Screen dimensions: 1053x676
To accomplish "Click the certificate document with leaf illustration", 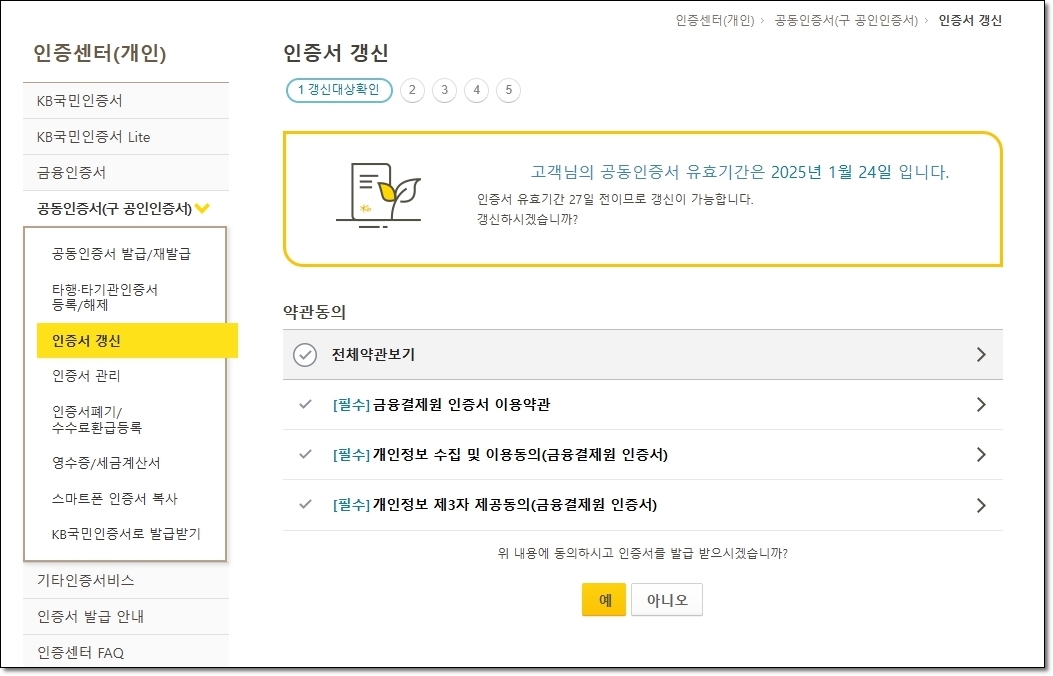I will click(378, 195).
